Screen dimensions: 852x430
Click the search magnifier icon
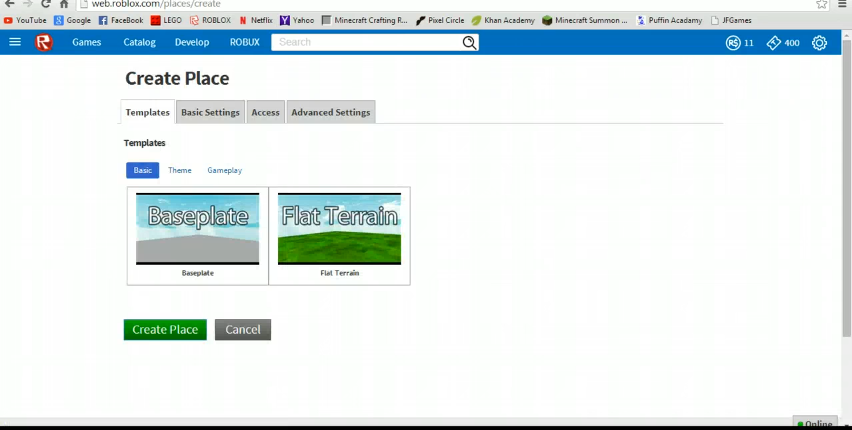tap(469, 42)
